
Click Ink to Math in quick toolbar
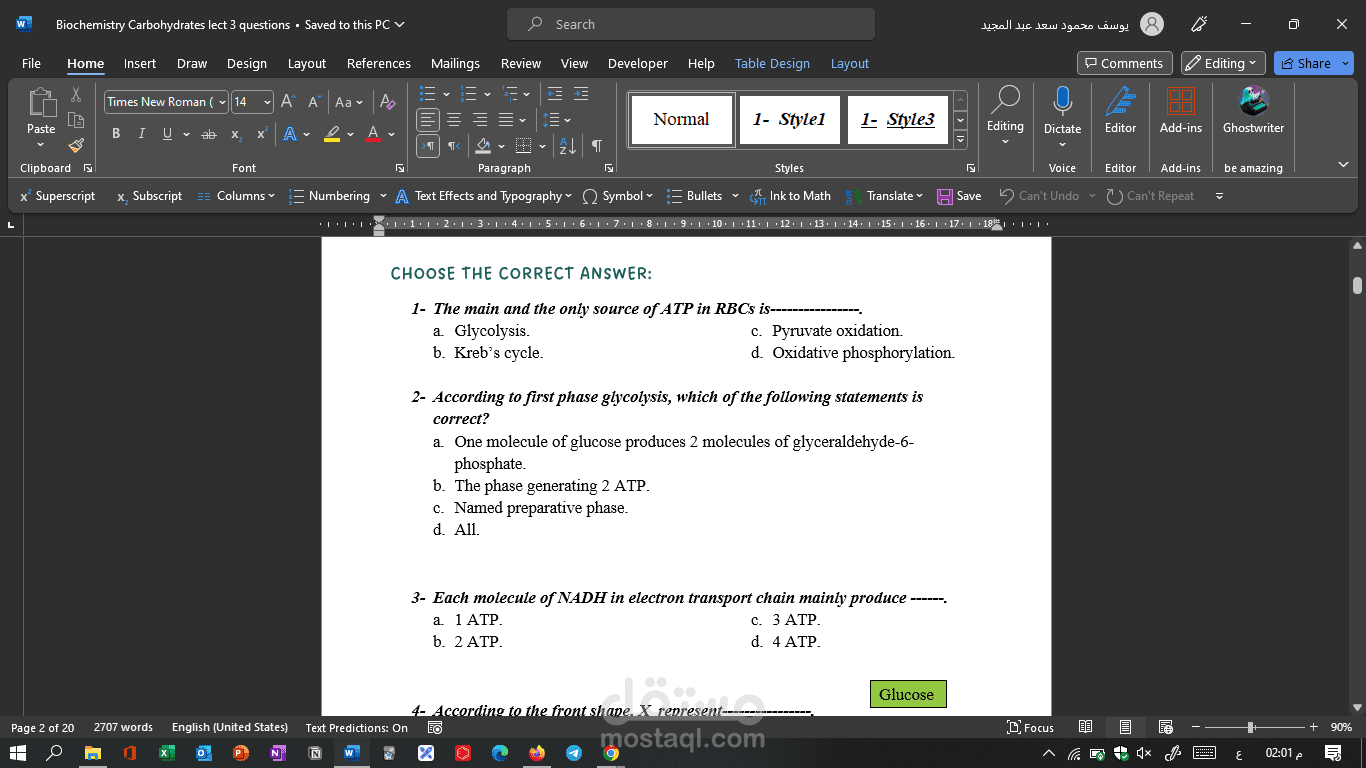click(x=790, y=196)
